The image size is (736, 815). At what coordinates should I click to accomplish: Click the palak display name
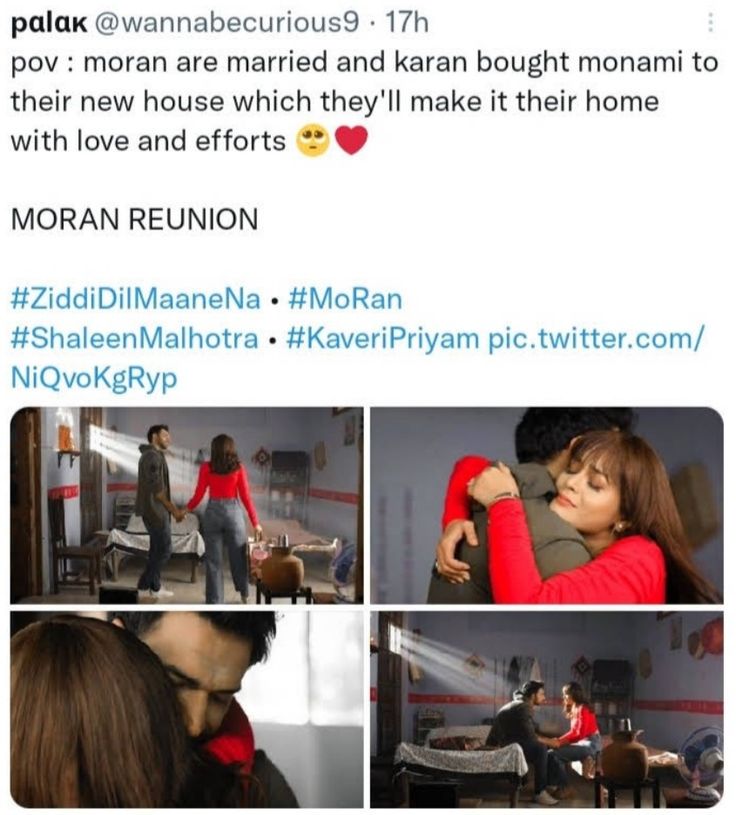point(49,24)
